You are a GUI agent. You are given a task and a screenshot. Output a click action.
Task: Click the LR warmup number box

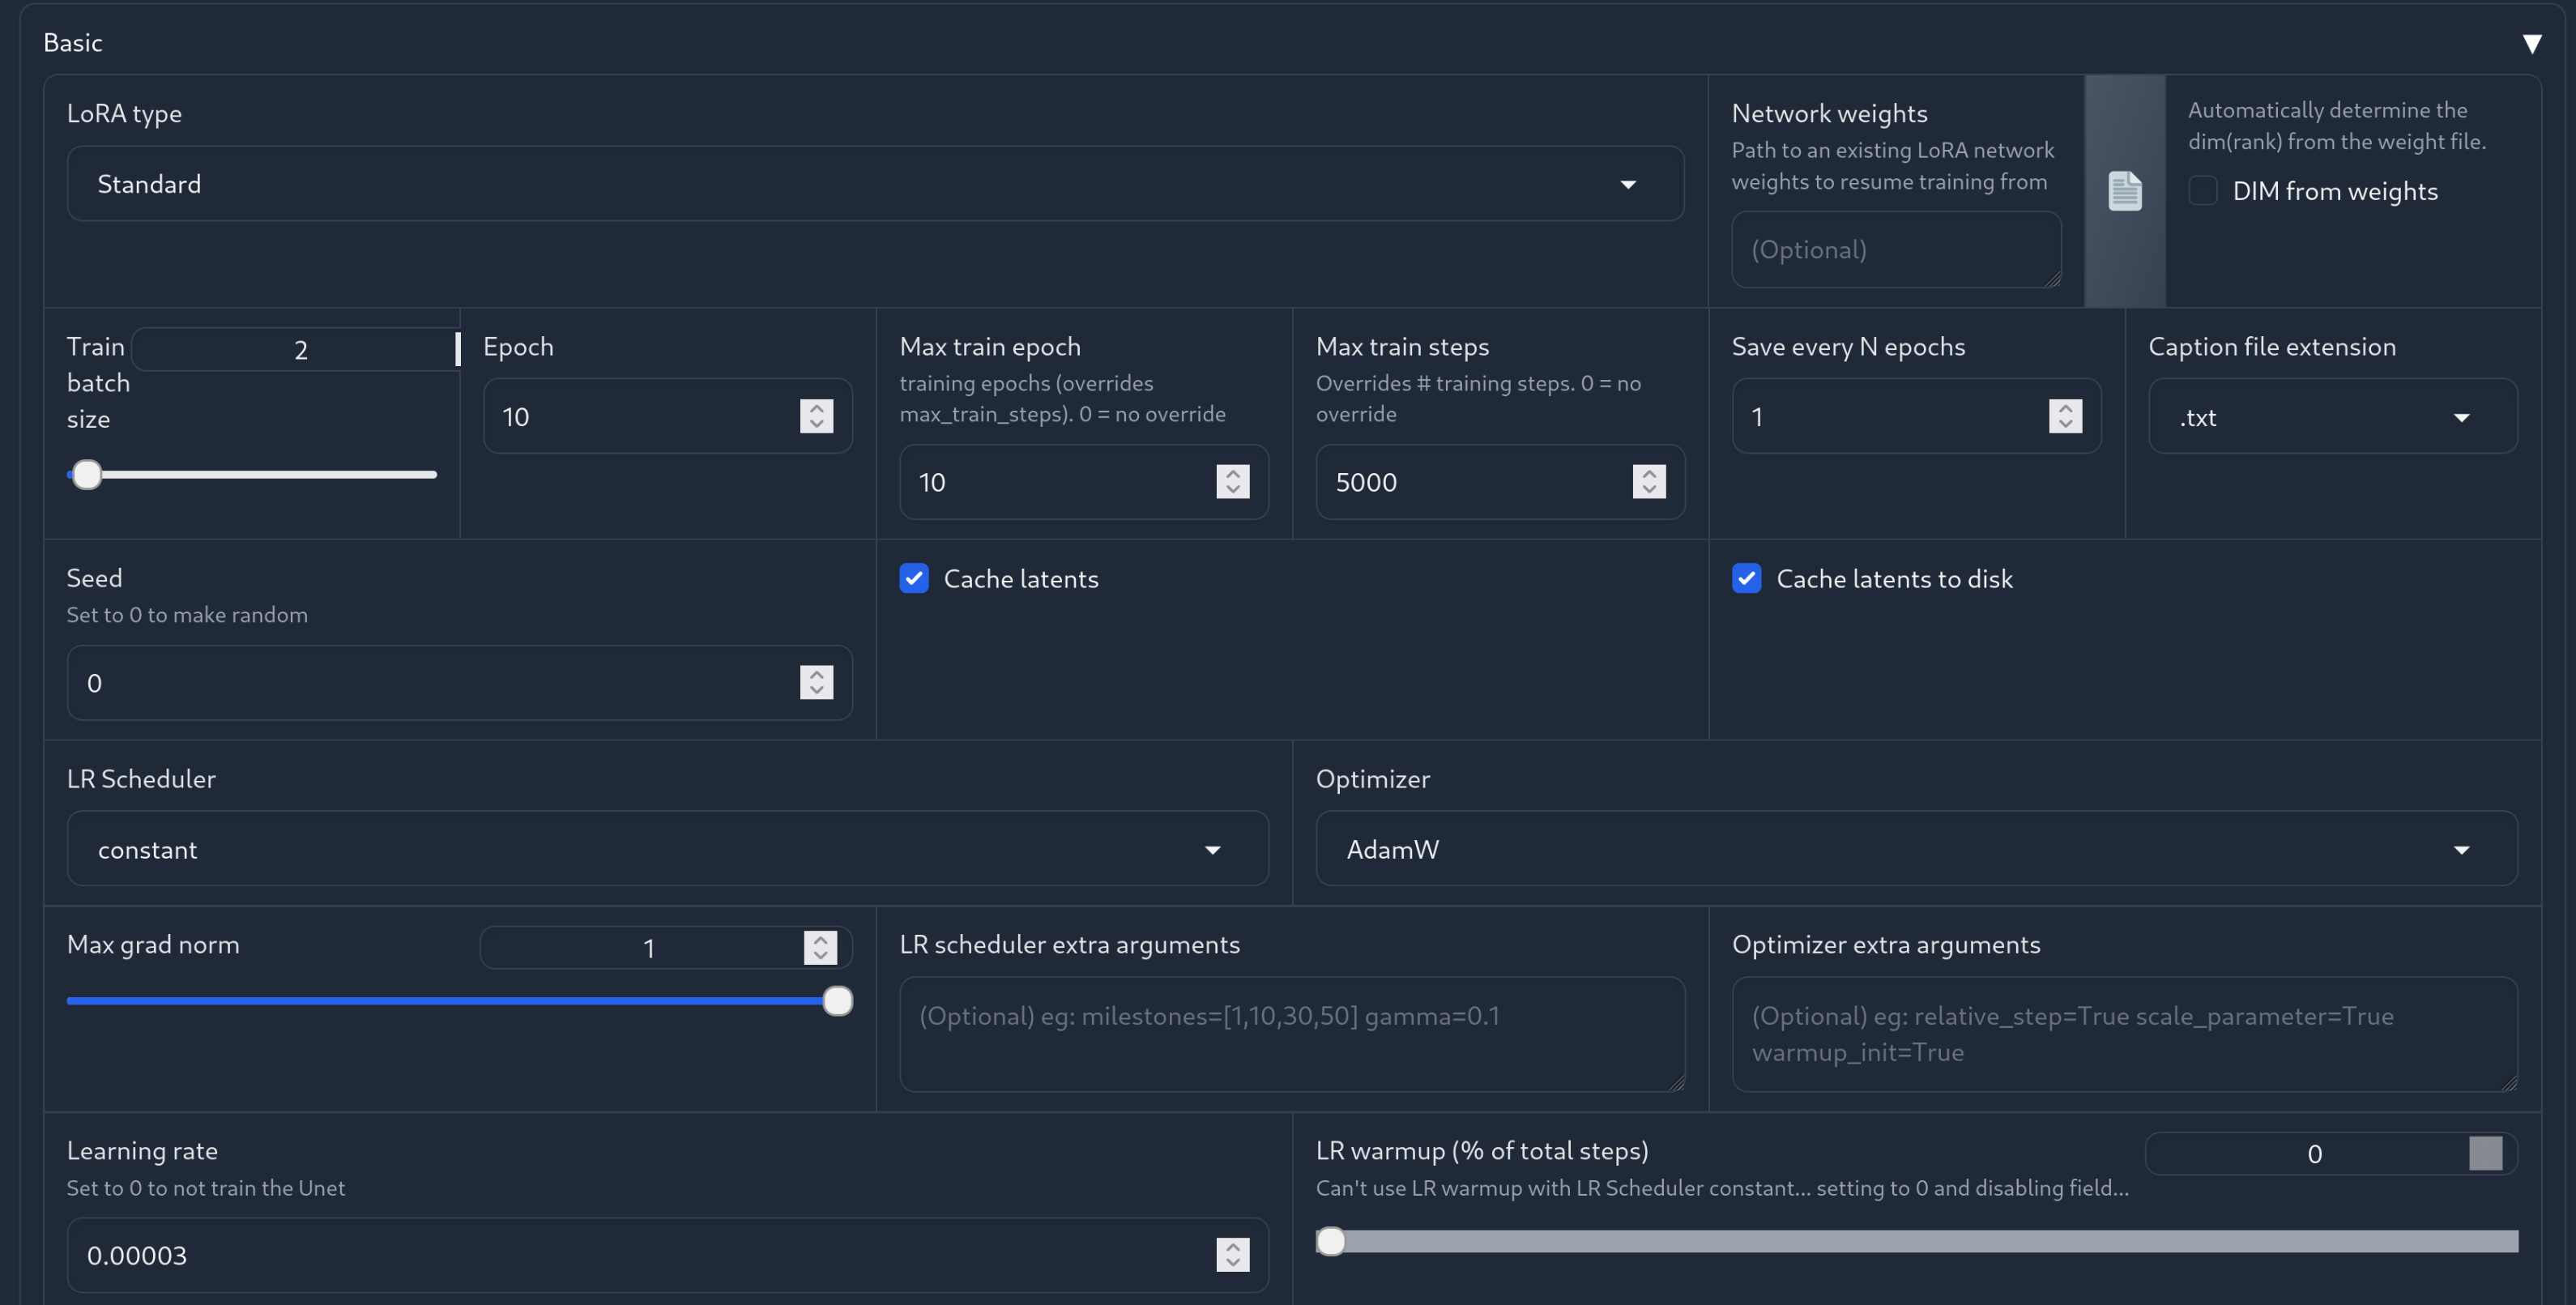point(2330,1154)
